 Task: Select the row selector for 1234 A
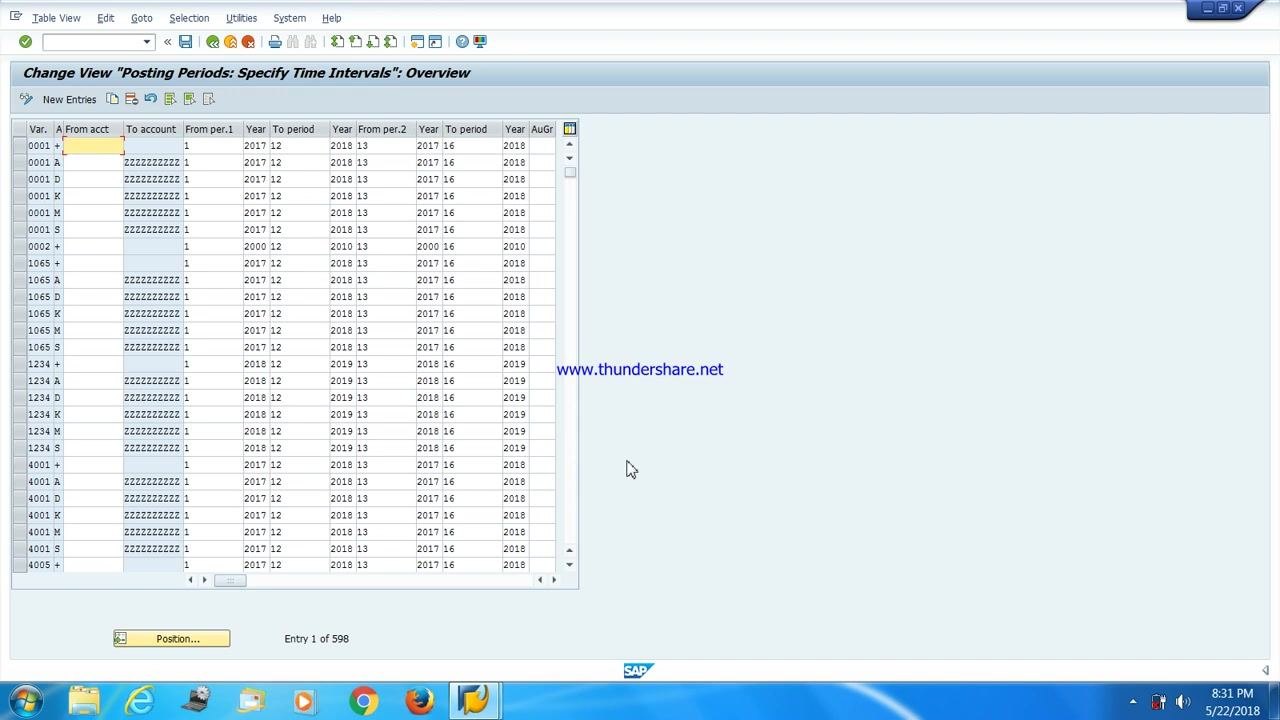tap(19, 381)
